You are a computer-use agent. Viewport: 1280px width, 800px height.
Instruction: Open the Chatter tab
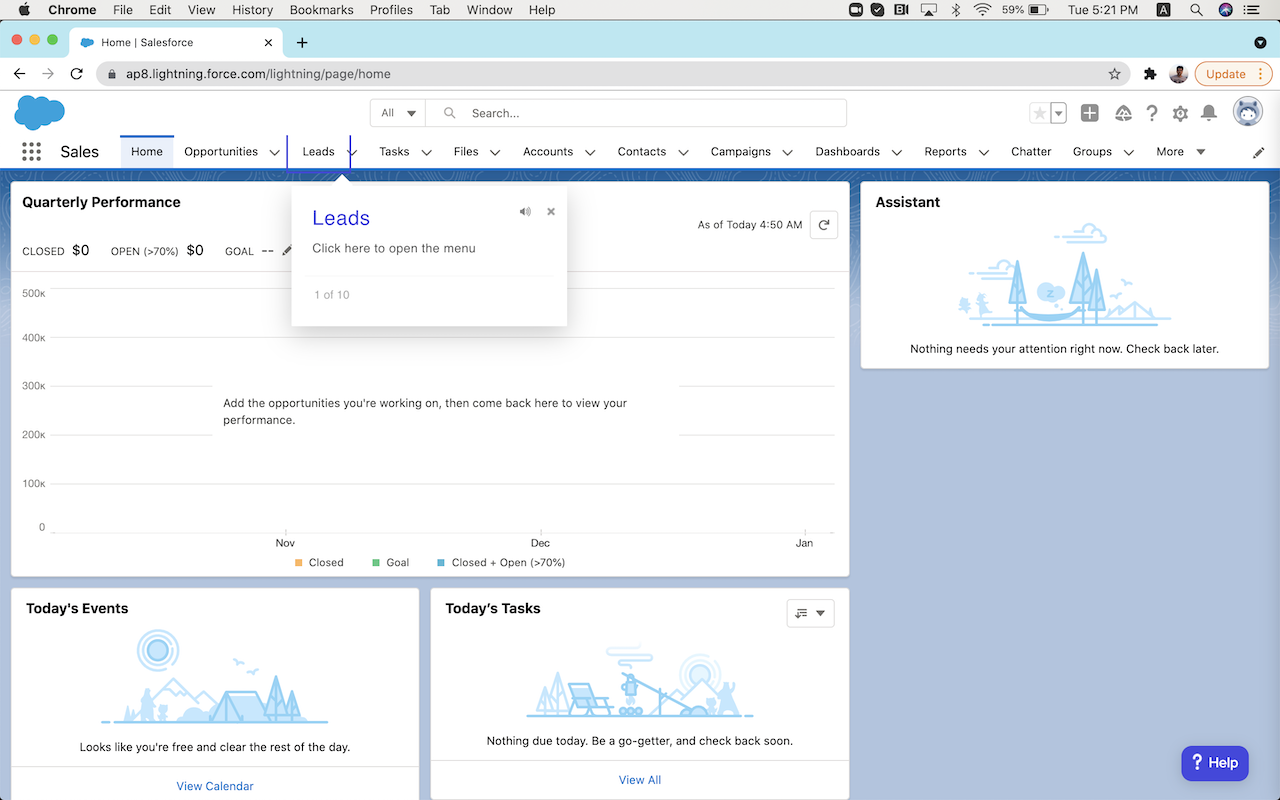(1031, 152)
